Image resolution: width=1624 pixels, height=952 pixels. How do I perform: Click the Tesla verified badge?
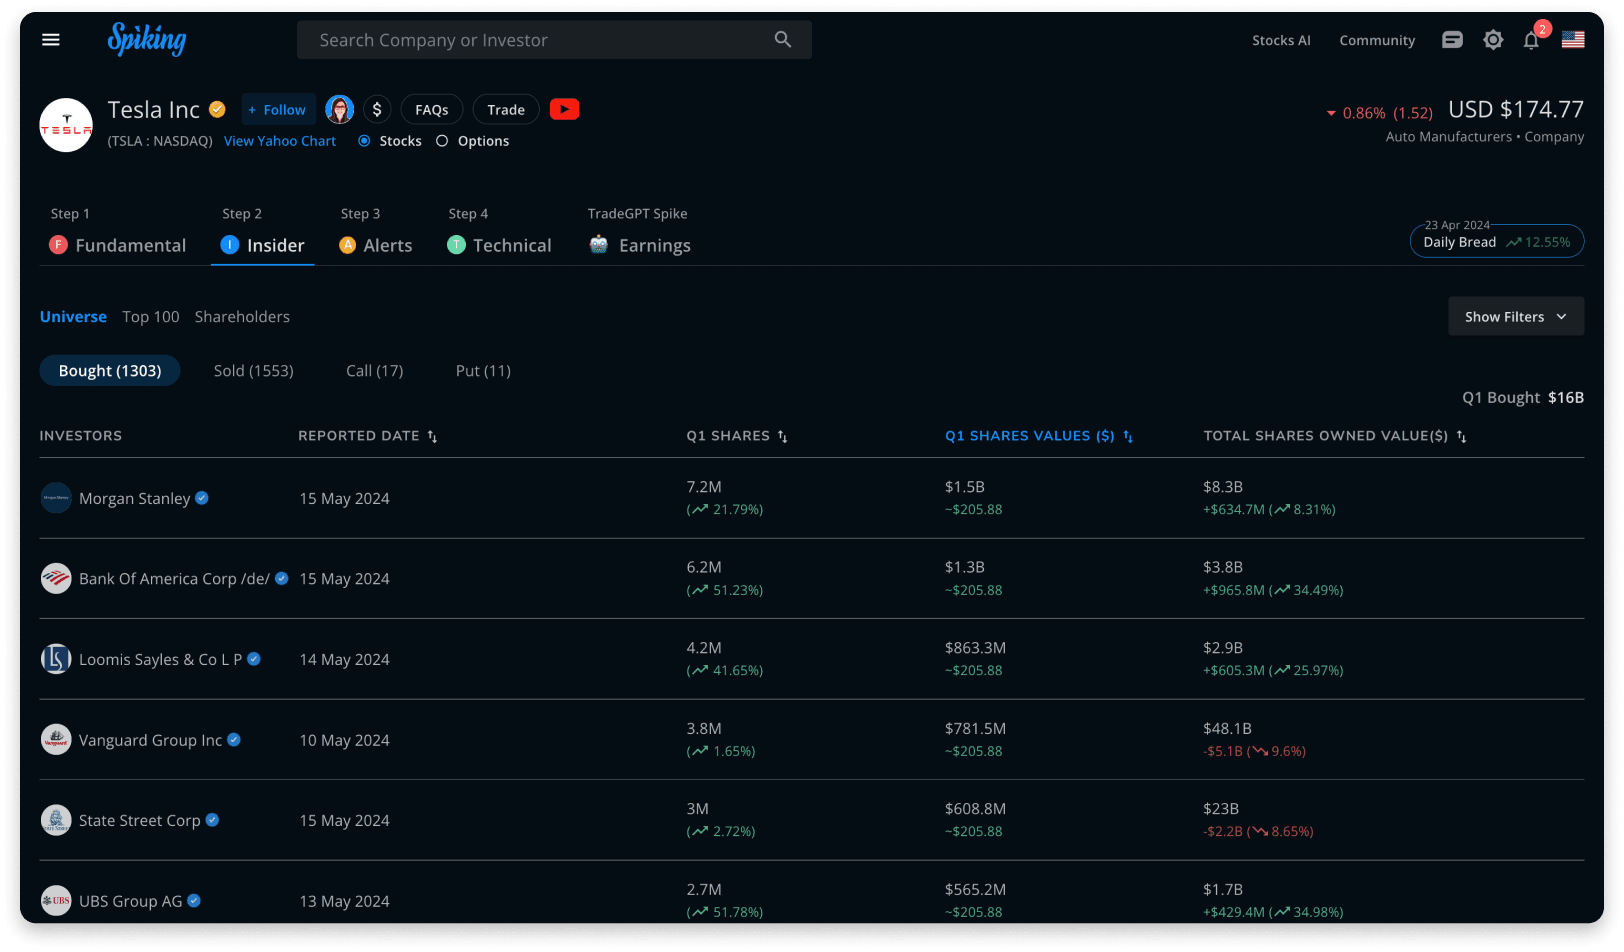[x=217, y=109]
